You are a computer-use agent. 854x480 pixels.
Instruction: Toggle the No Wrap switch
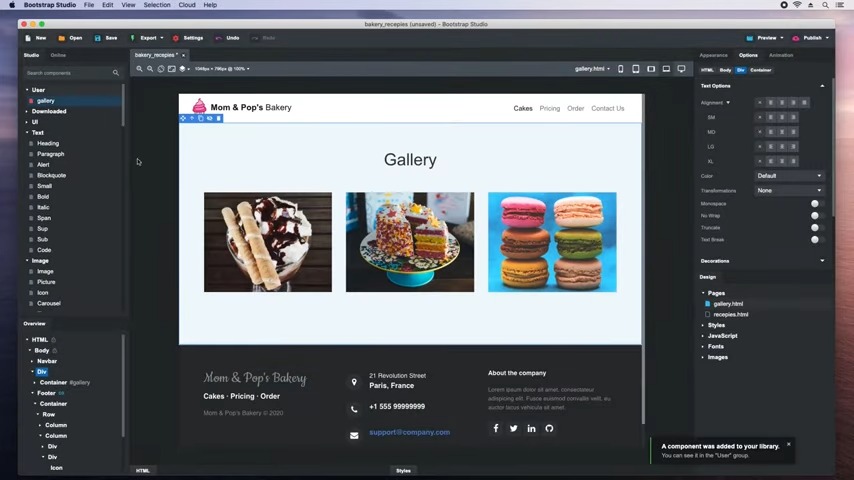pos(816,216)
